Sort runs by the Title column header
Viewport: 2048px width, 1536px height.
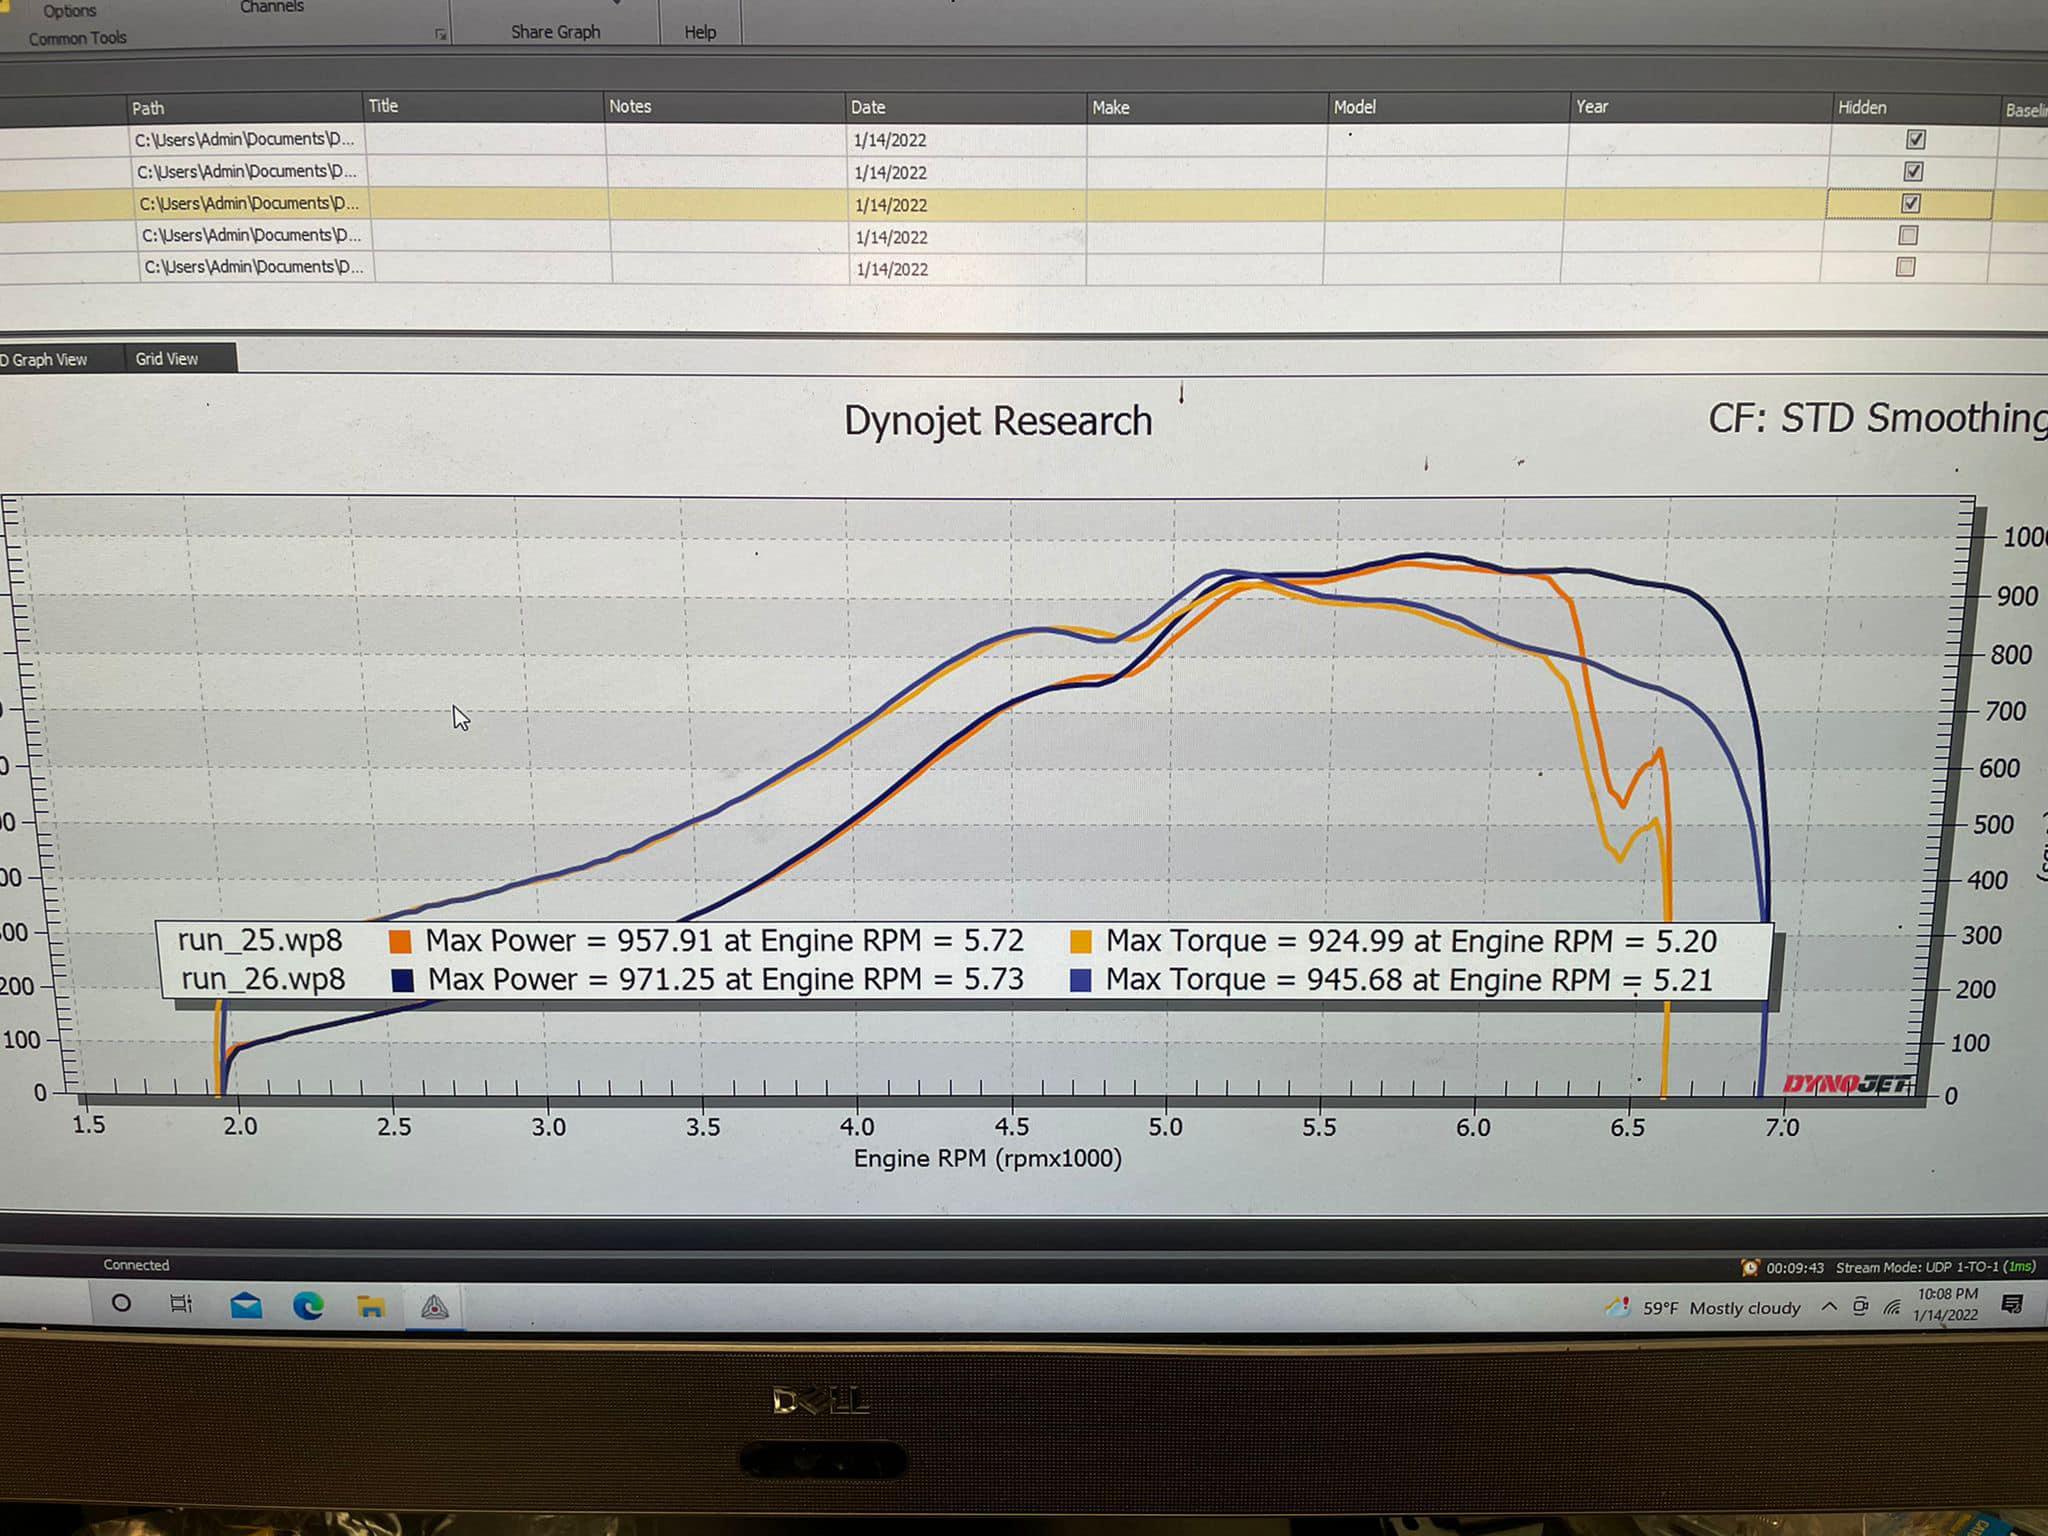pos(484,106)
